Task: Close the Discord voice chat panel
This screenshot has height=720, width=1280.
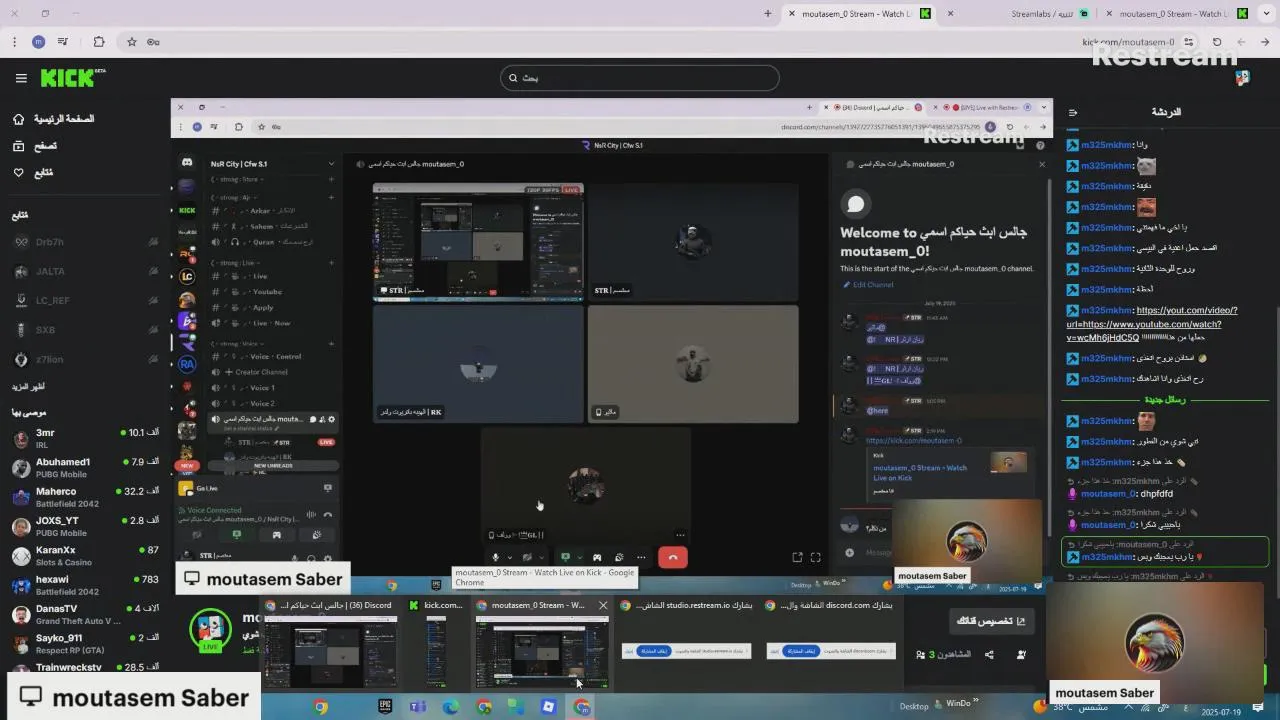Action: (x=1042, y=164)
